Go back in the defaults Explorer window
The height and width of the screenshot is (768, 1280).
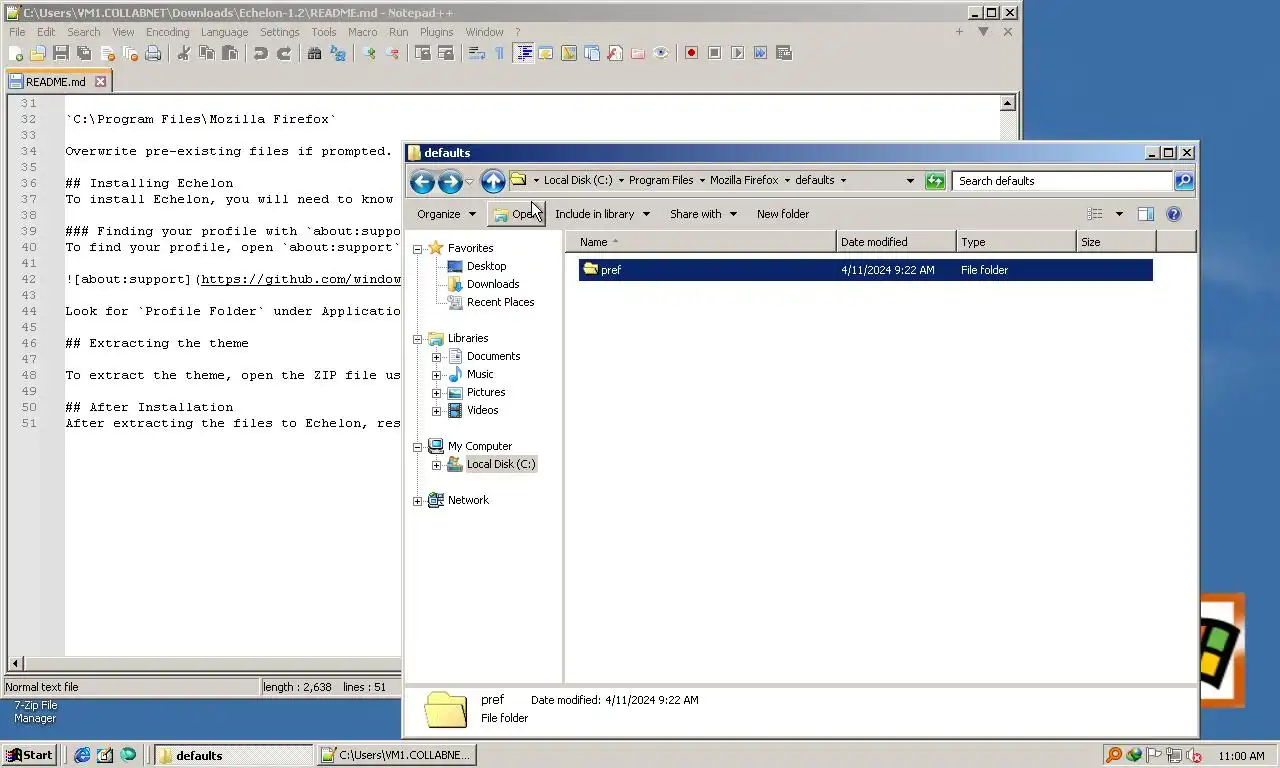(422, 181)
